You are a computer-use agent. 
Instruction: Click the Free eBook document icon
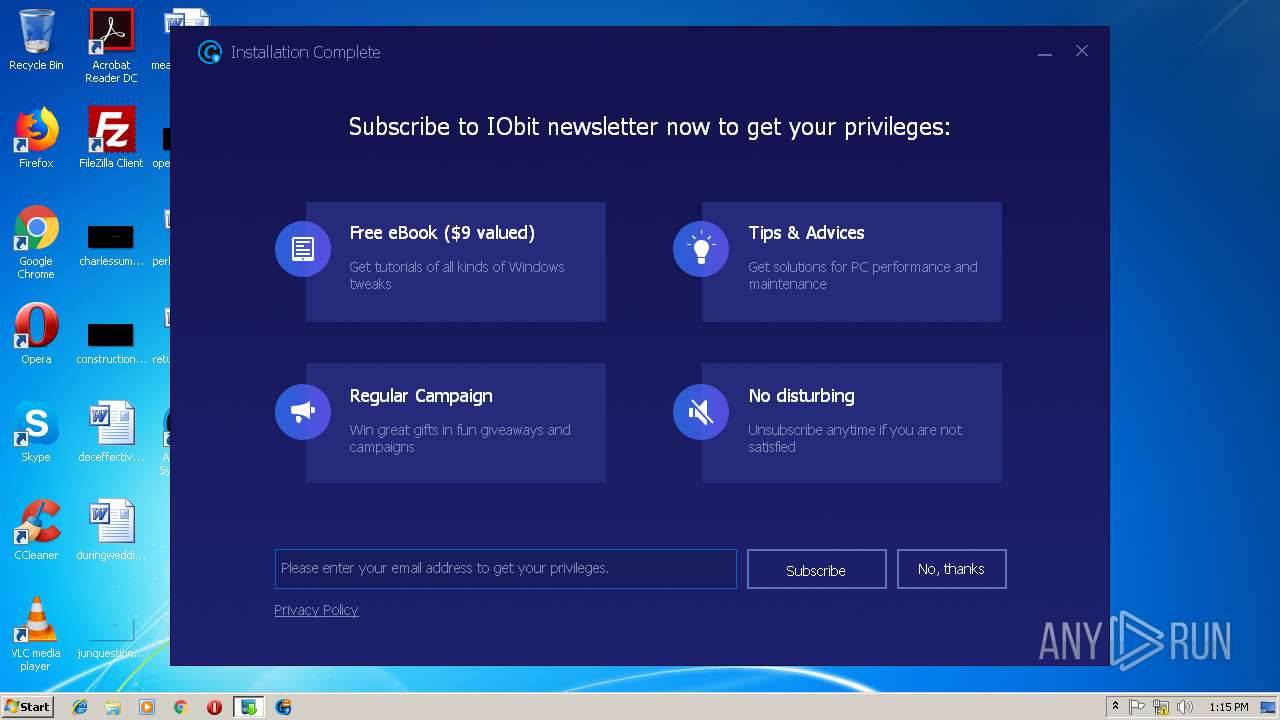(x=303, y=249)
